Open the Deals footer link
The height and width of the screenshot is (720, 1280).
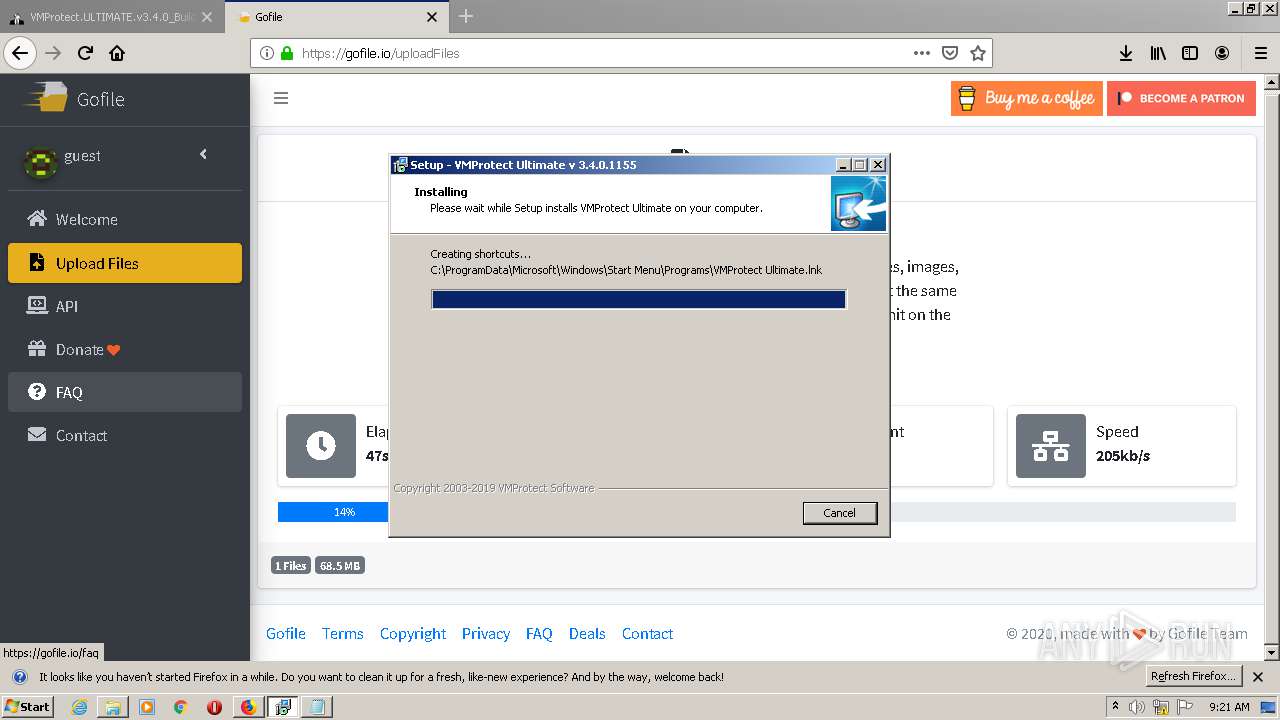(x=587, y=633)
